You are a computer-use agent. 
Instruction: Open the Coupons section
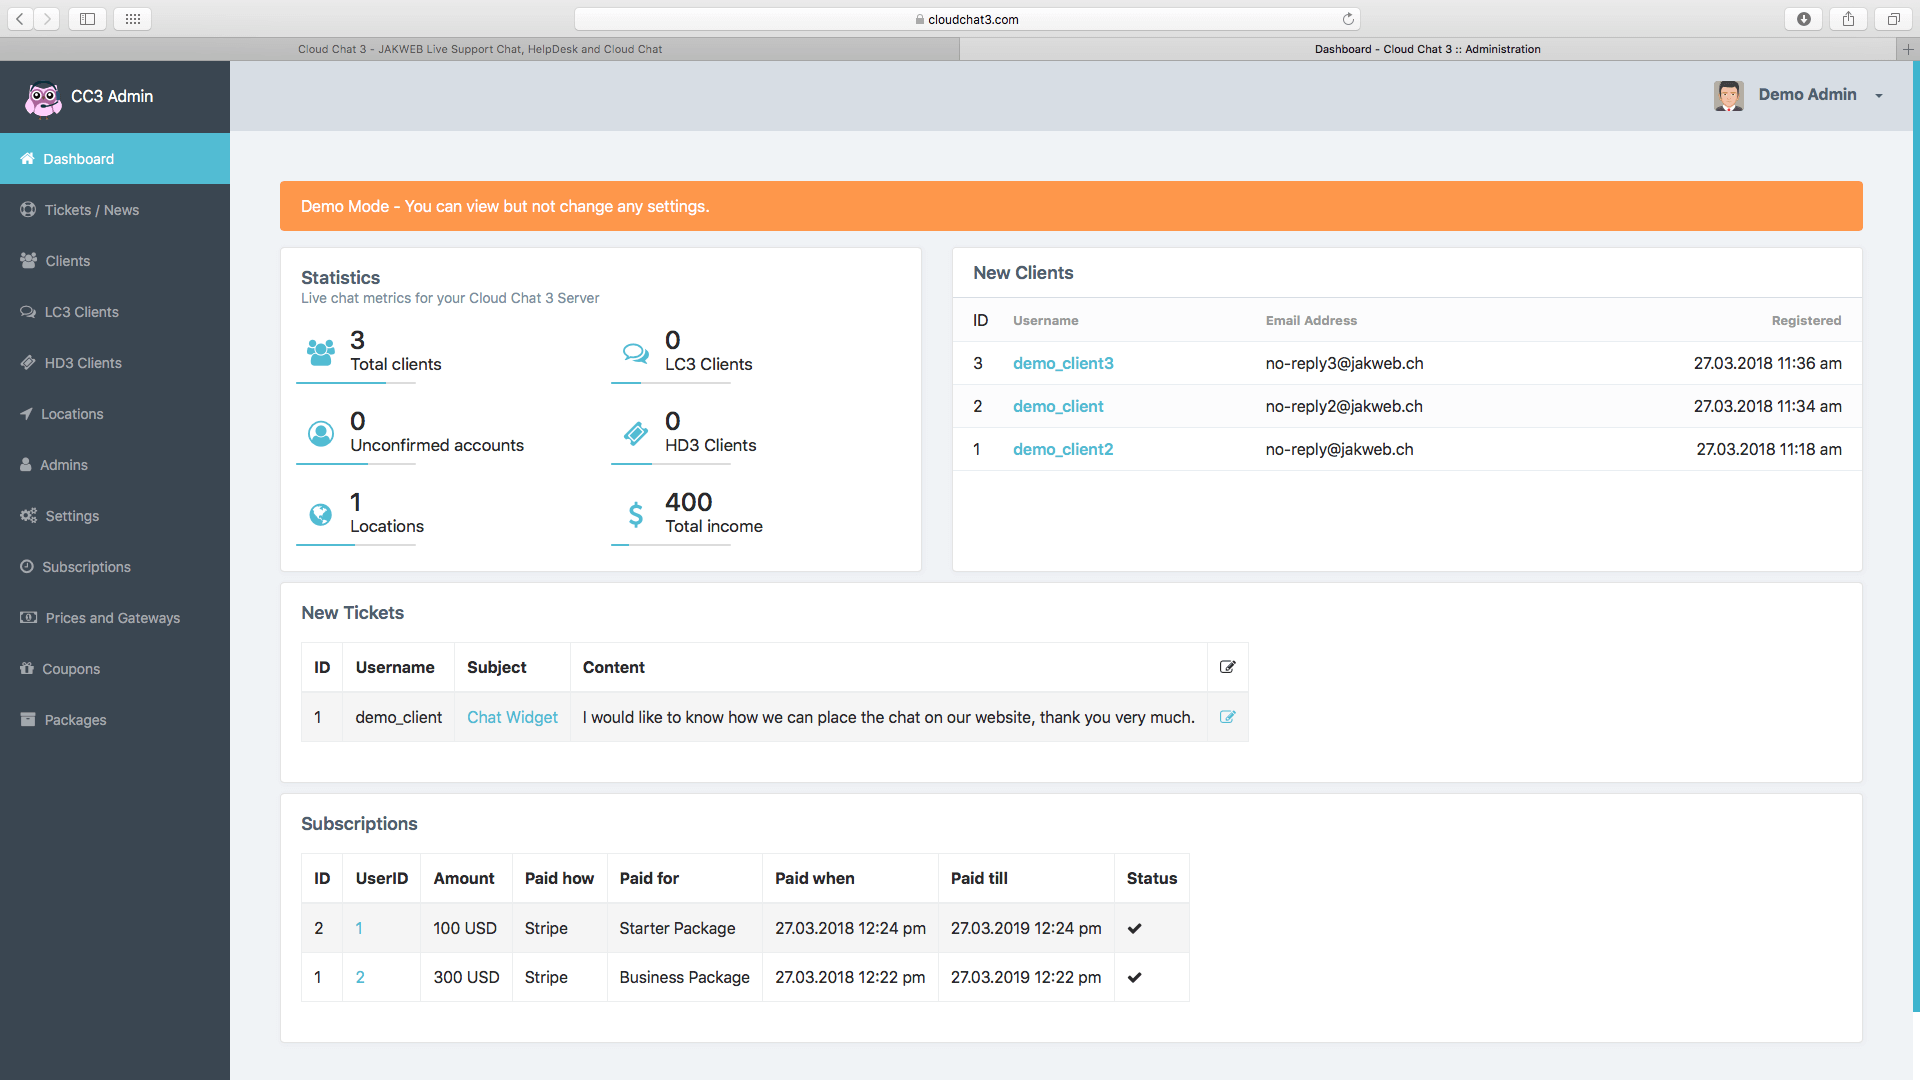[71, 669]
